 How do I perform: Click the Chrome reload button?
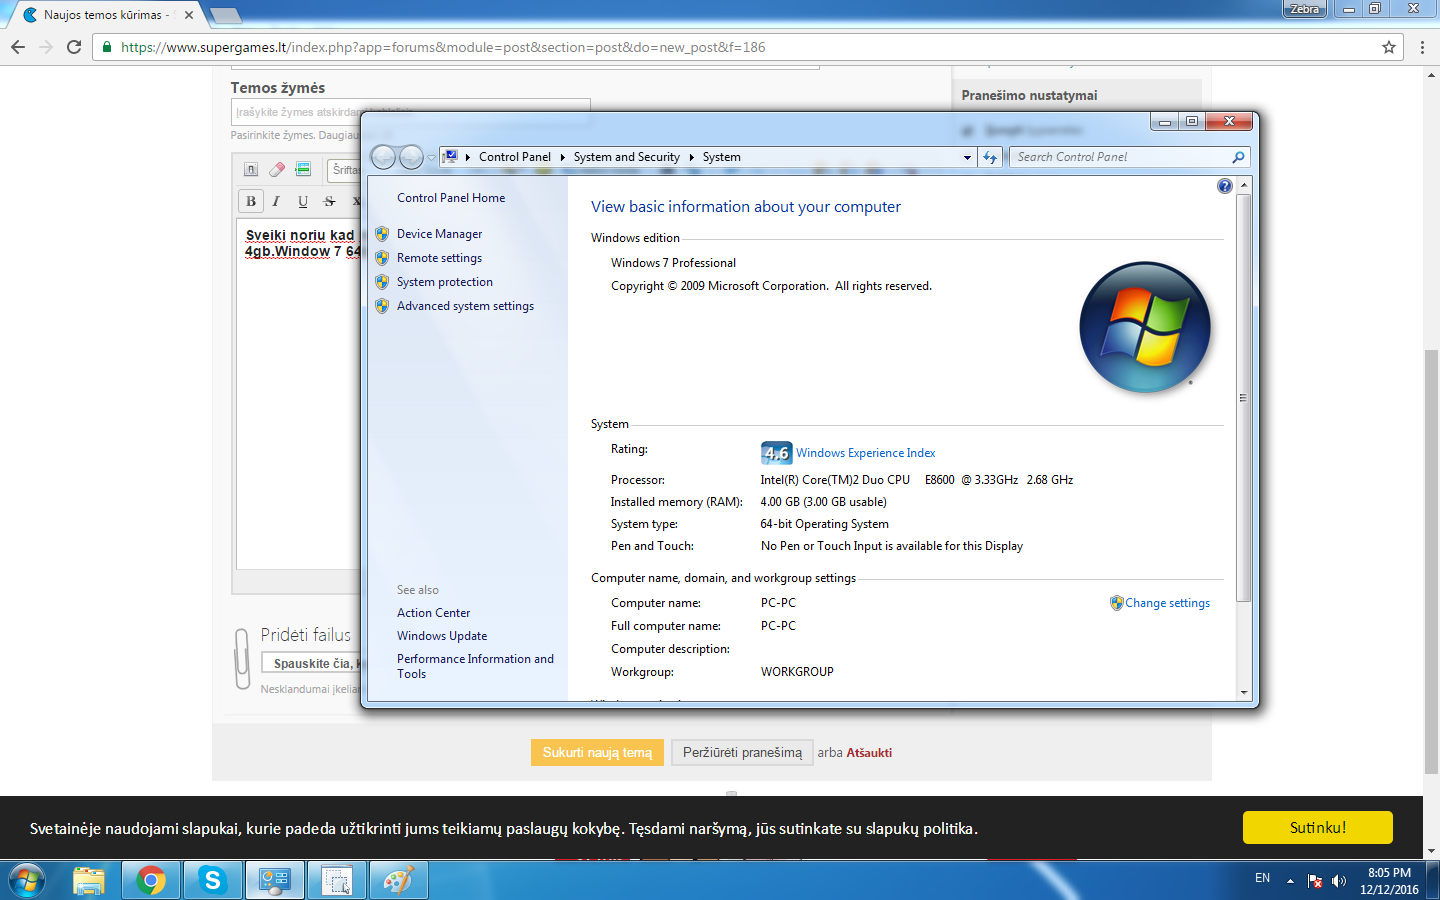pos(74,47)
